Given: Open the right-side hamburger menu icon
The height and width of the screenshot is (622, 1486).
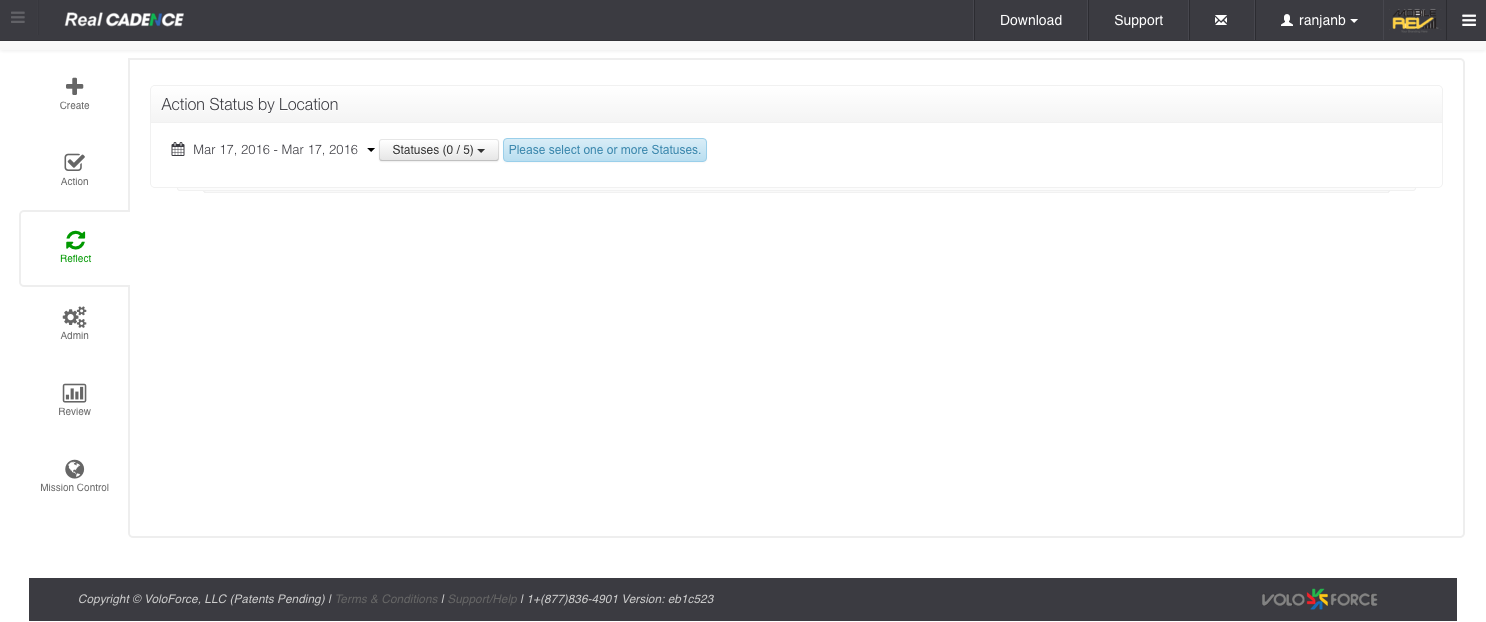Looking at the screenshot, I should [x=1468, y=20].
